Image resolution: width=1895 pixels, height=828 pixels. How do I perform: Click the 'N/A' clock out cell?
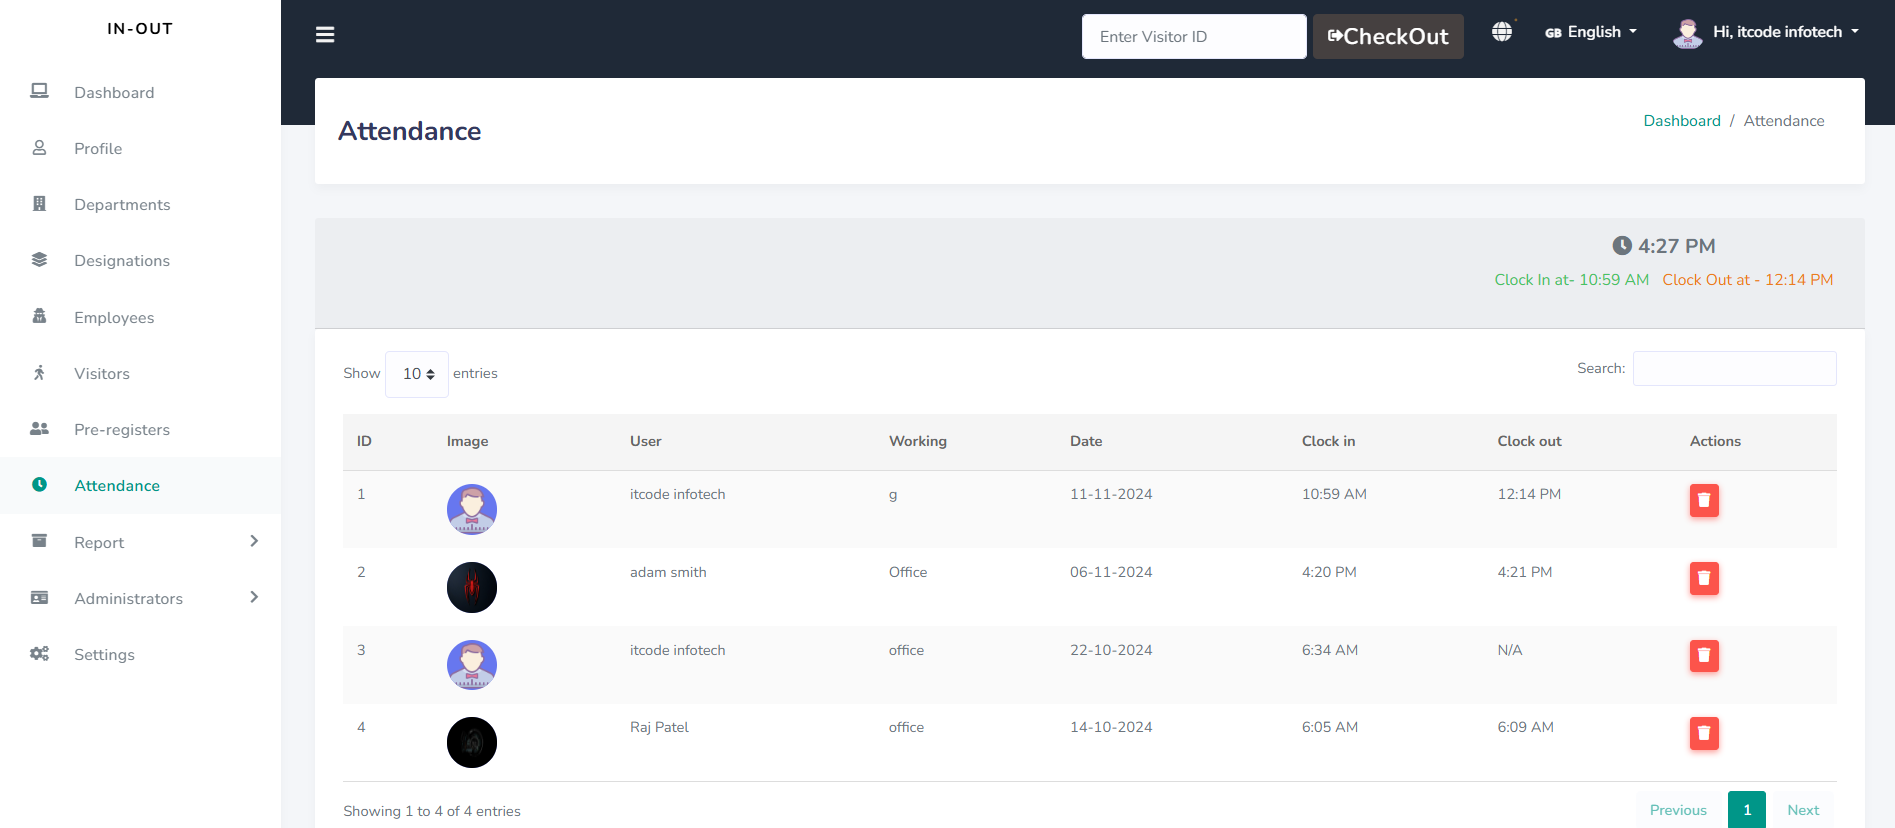pos(1509,650)
